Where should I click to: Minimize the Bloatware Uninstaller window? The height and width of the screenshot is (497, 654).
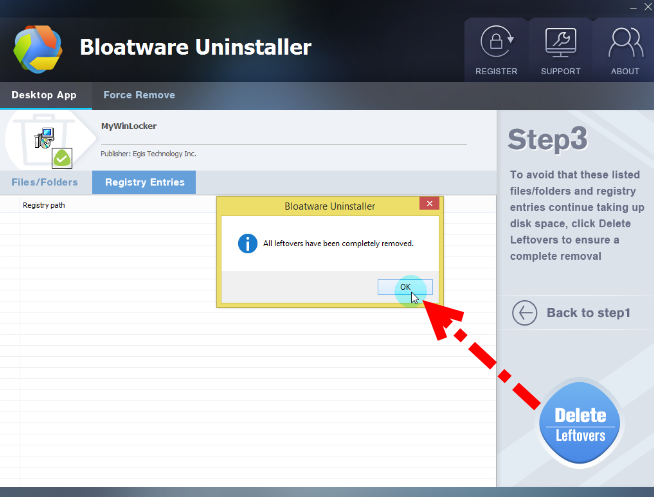(x=634, y=8)
